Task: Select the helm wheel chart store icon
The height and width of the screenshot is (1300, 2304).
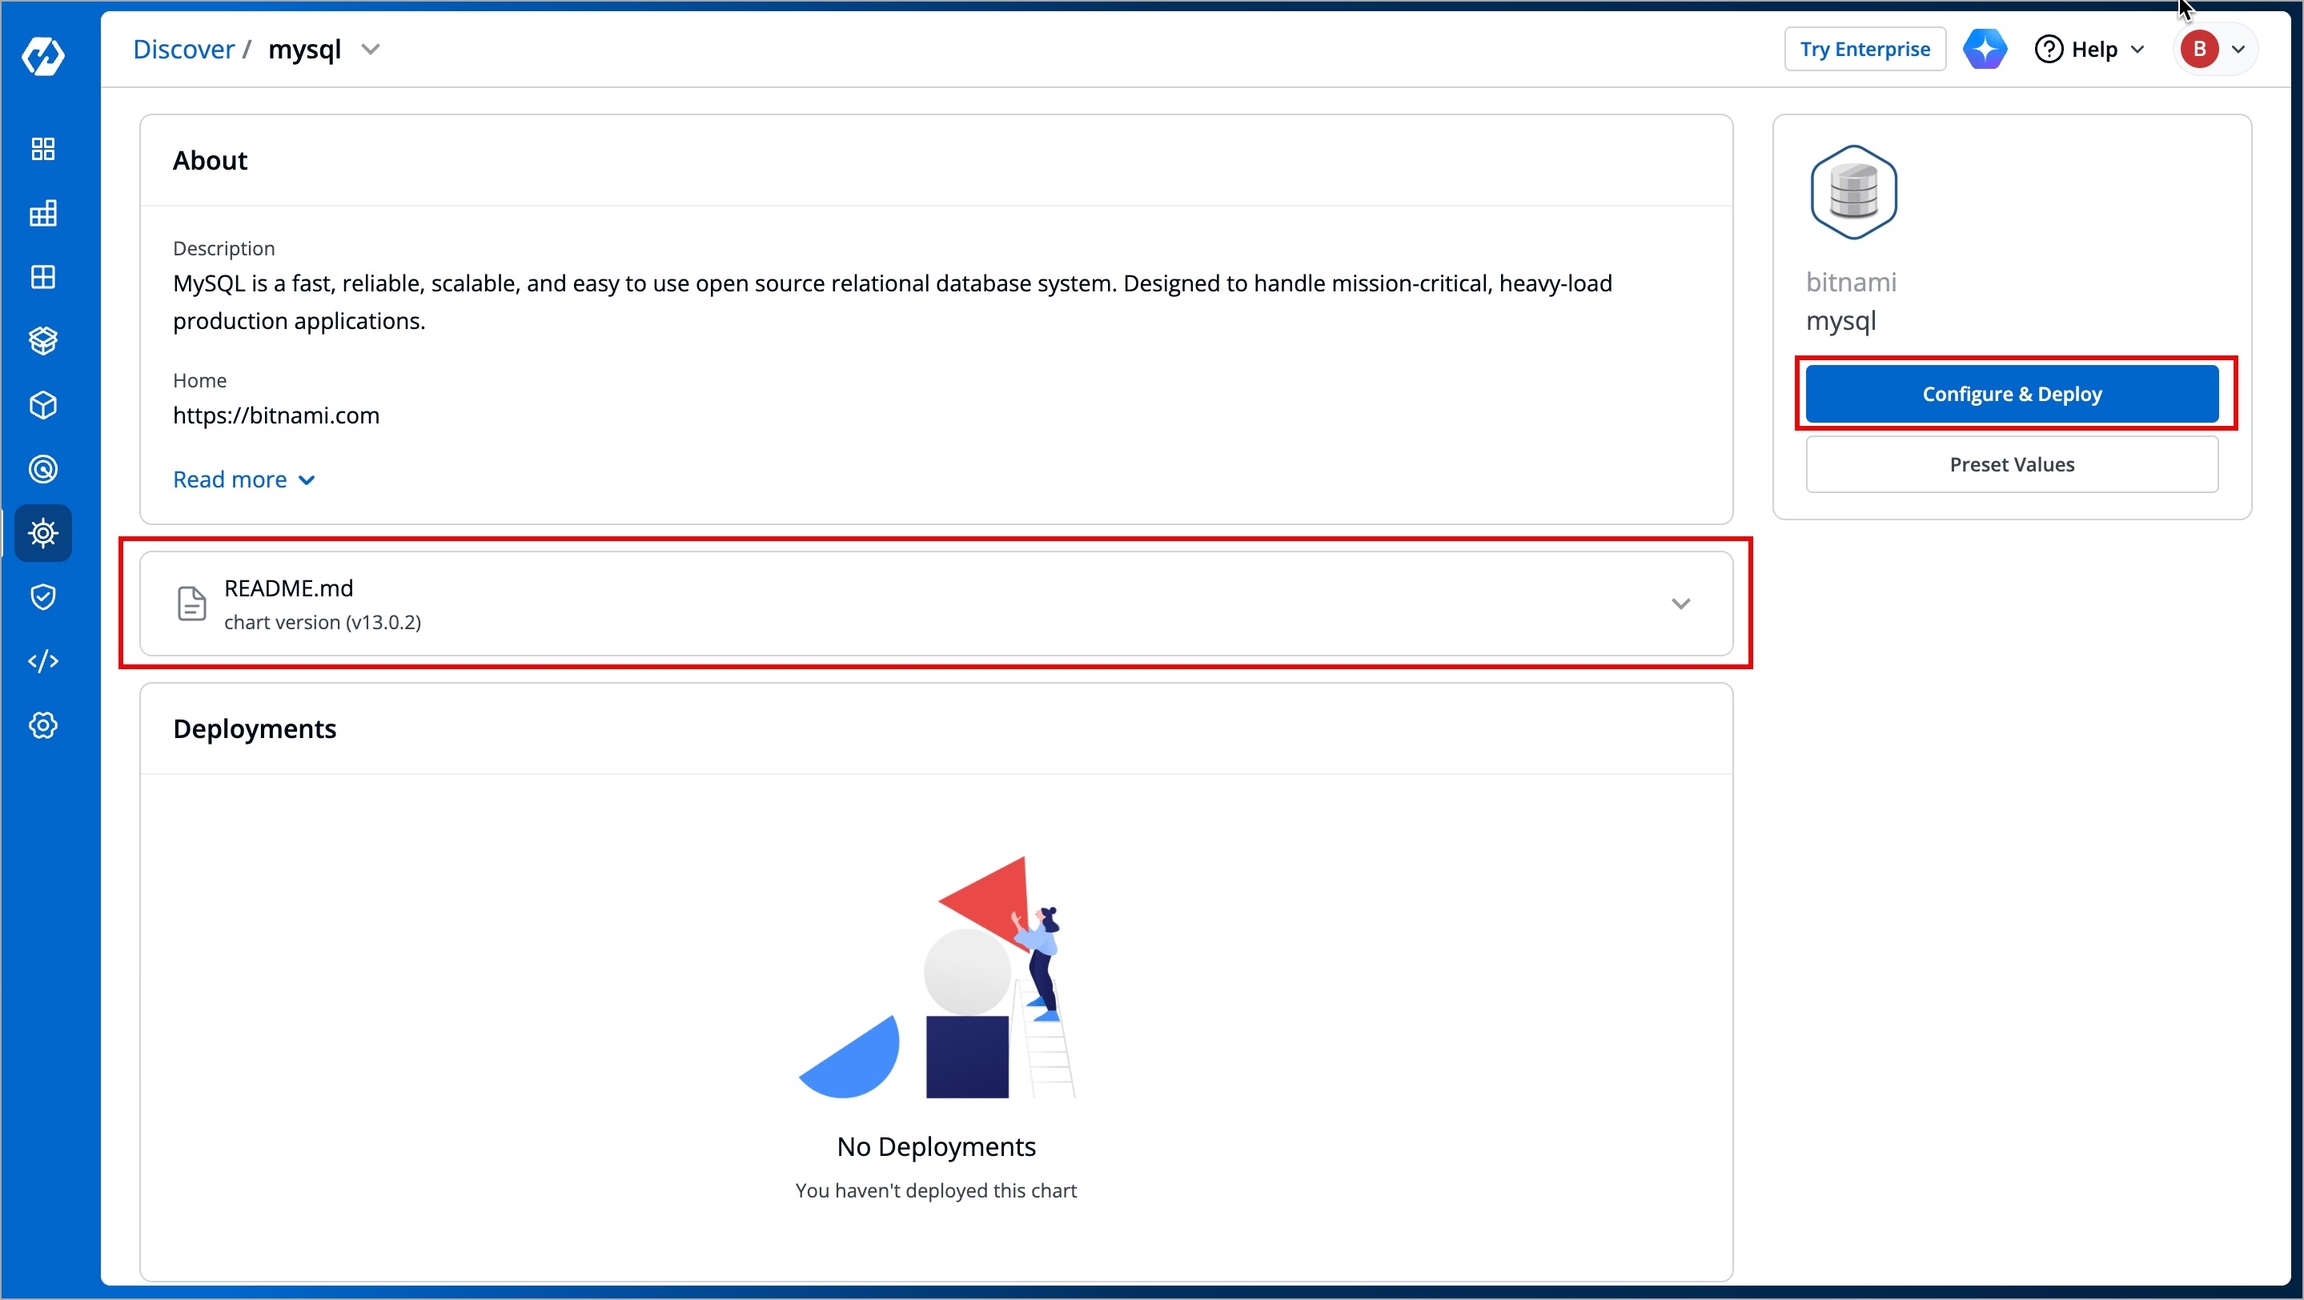Action: [x=43, y=533]
